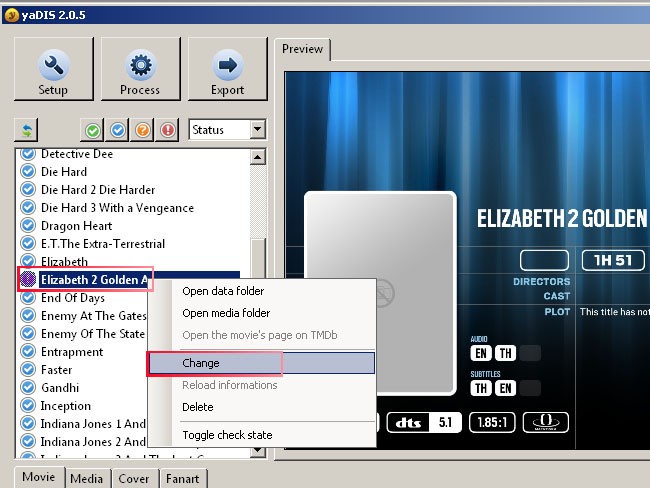Click the TH audio language badge
650x488 pixels.
505,353
